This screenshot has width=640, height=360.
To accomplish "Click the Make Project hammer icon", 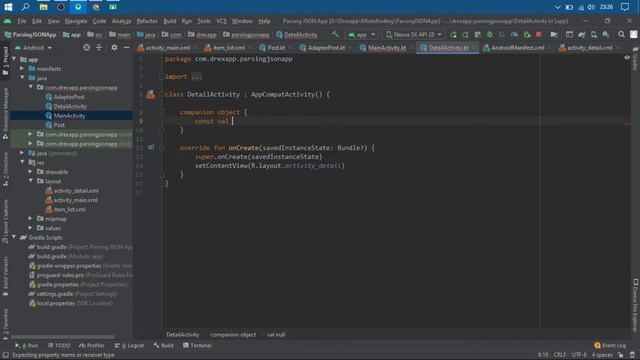I will pos(335,35).
